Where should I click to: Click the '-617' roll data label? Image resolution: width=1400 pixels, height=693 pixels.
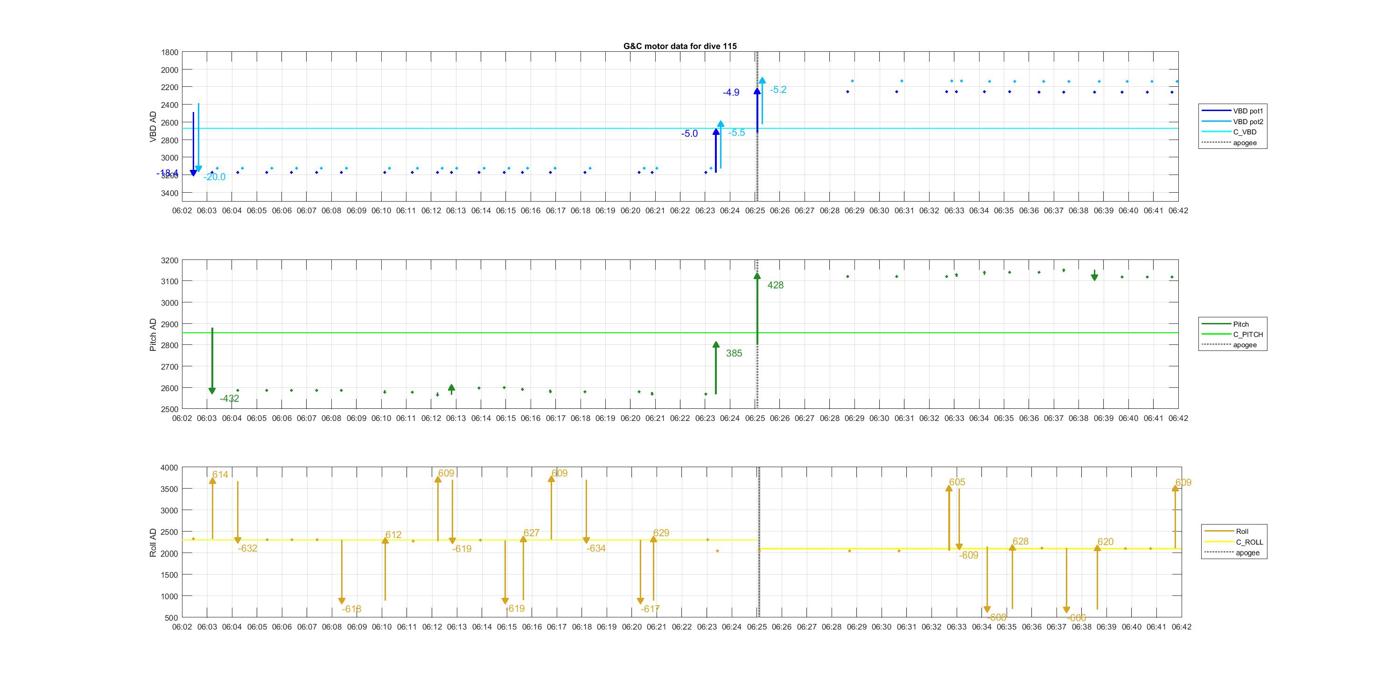click(x=650, y=609)
